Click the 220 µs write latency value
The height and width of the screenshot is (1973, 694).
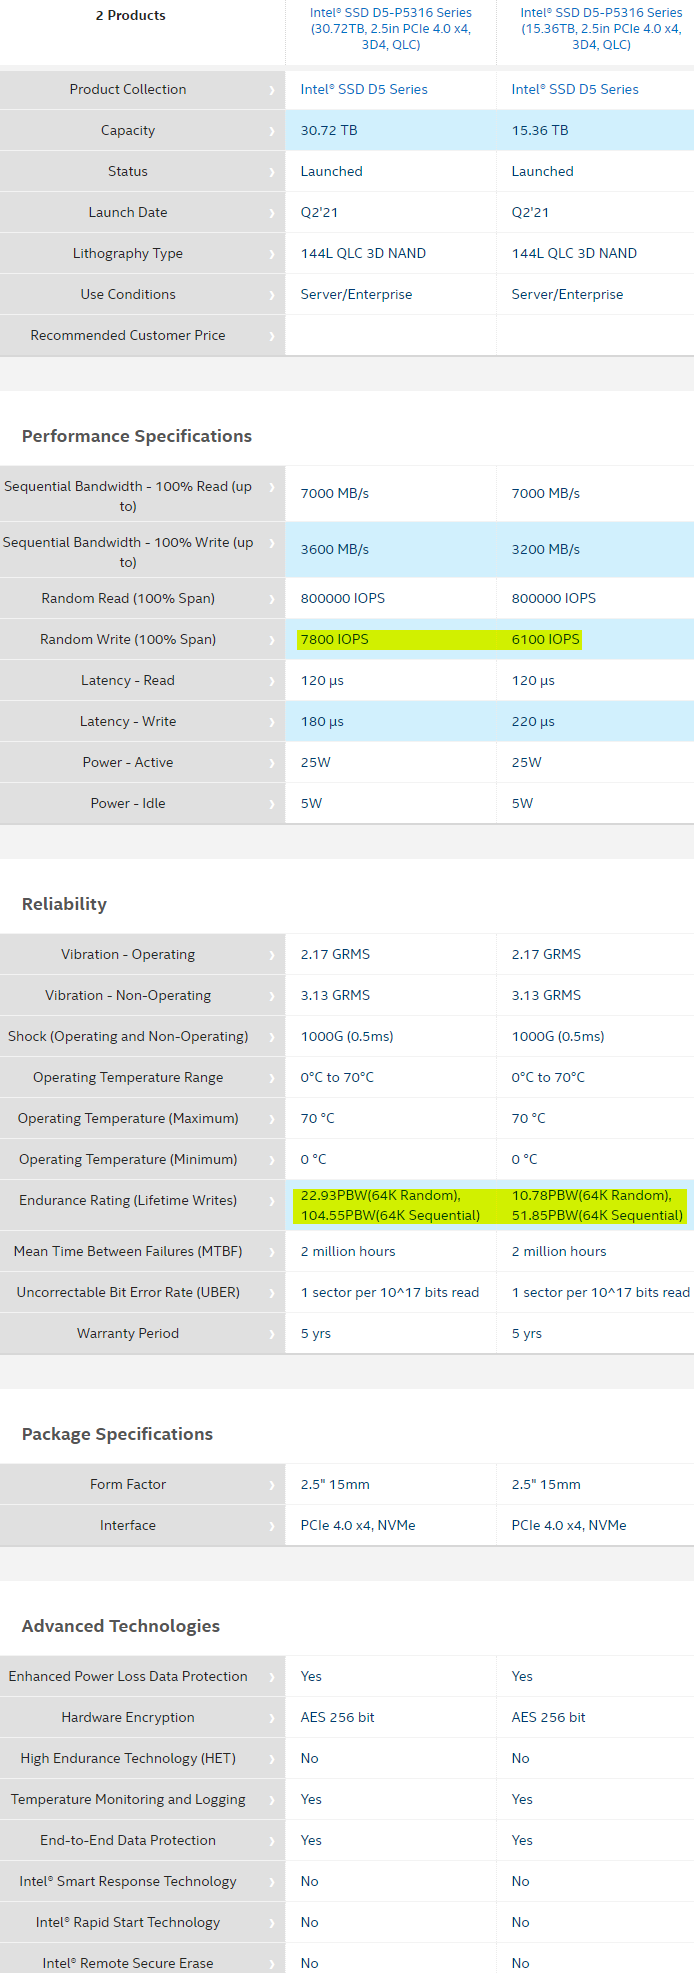[x=533, y=721]
